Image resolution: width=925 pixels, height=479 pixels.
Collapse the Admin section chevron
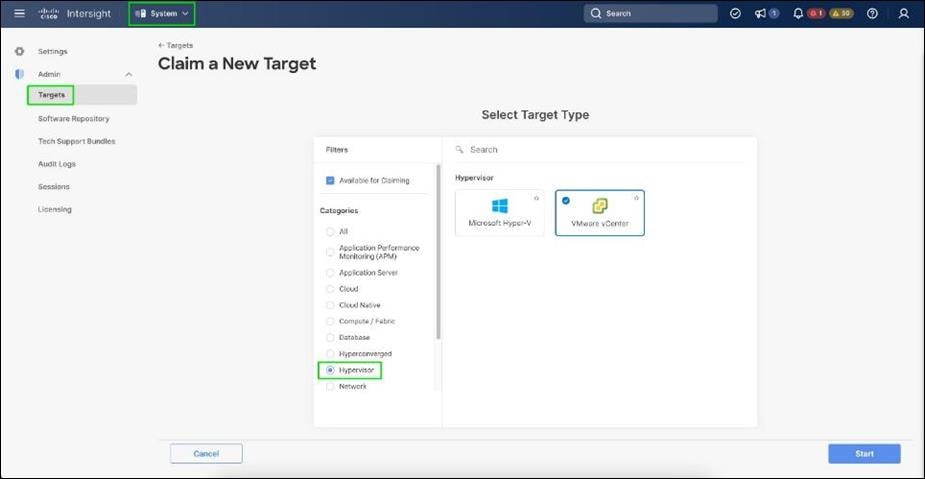pyautogui.click(x=129, y=74)
